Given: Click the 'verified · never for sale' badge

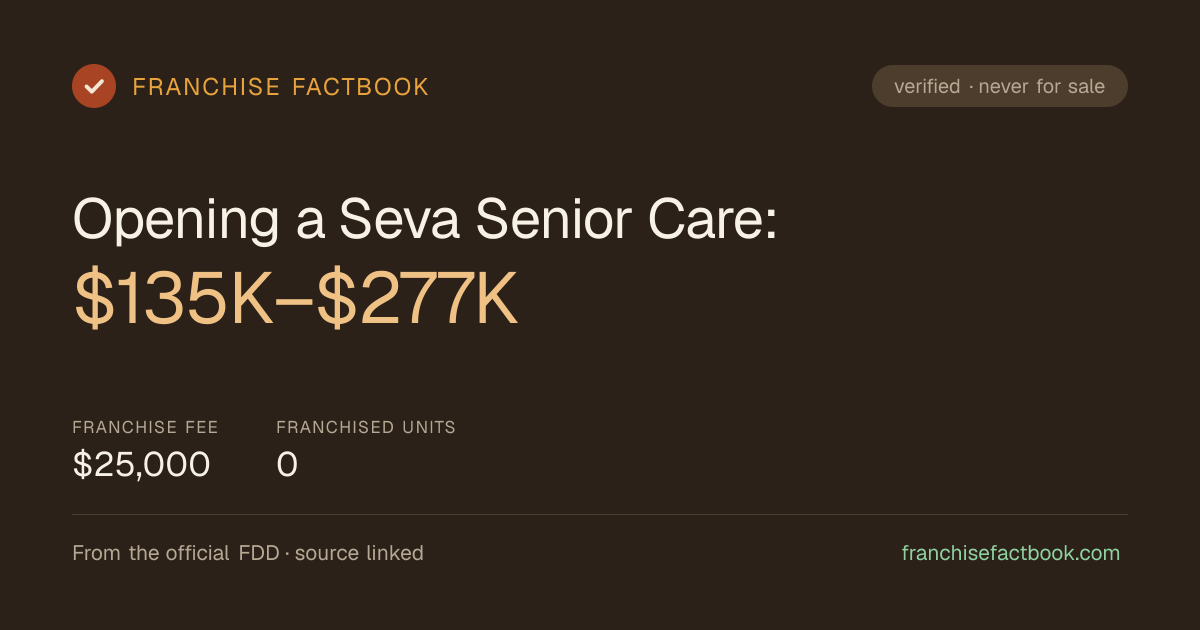Looking at the screenshot, I should coord(1000,86).
